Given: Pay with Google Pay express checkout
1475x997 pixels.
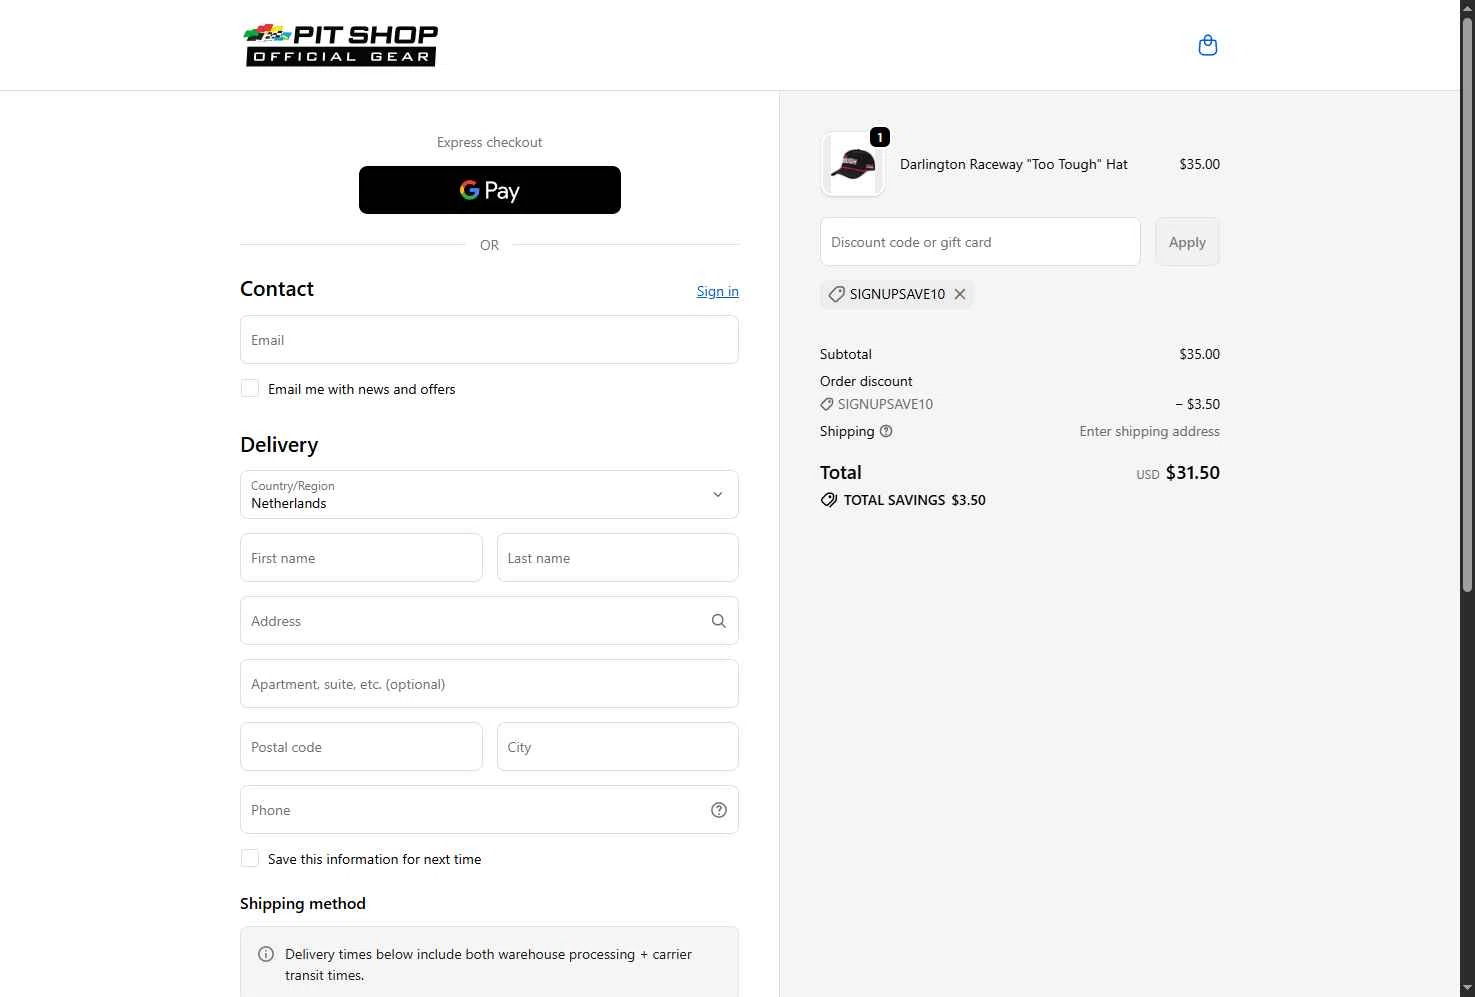Looking at the screenshot, I should click(490, 190).
